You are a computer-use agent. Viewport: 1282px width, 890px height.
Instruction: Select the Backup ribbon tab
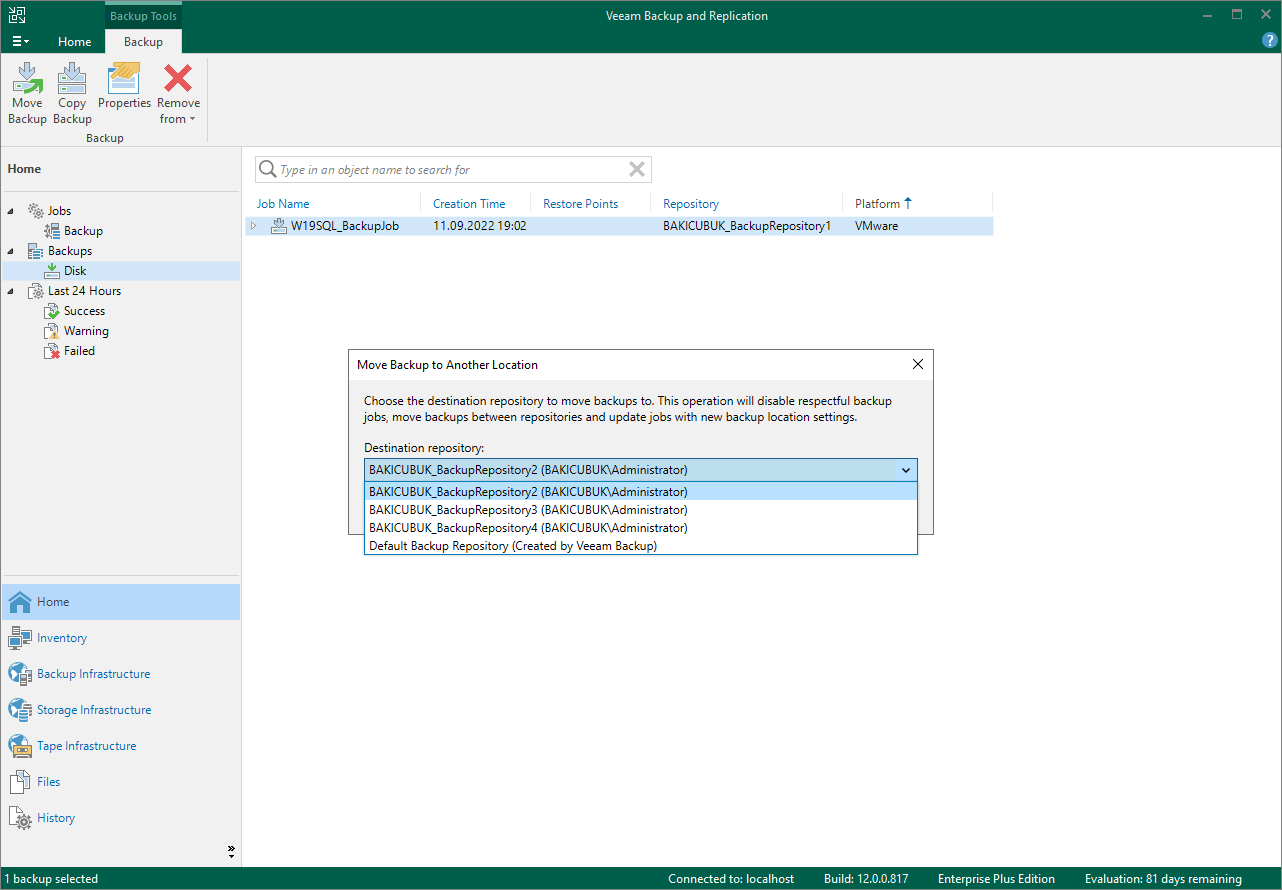tap(143, 42)
